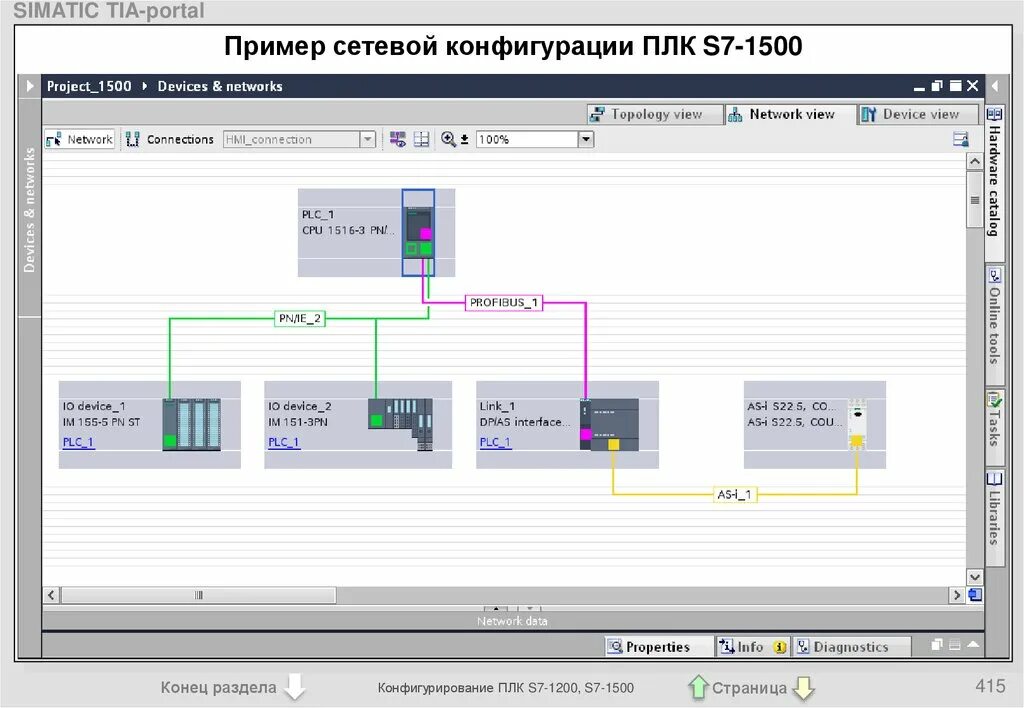
Task: Select the Link_1 name label
Action: (497, 406)
